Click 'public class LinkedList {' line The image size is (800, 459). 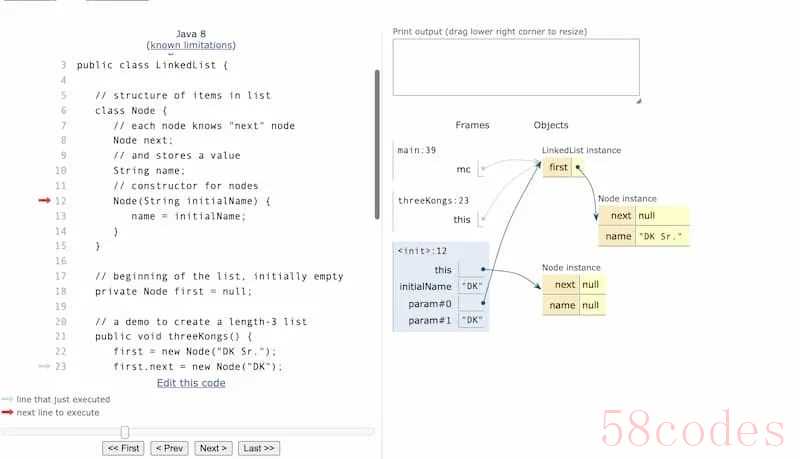pos(153,65)
